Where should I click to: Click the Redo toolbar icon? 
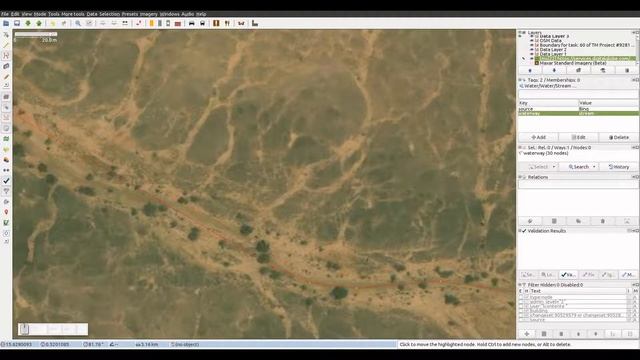coord(64,23)
